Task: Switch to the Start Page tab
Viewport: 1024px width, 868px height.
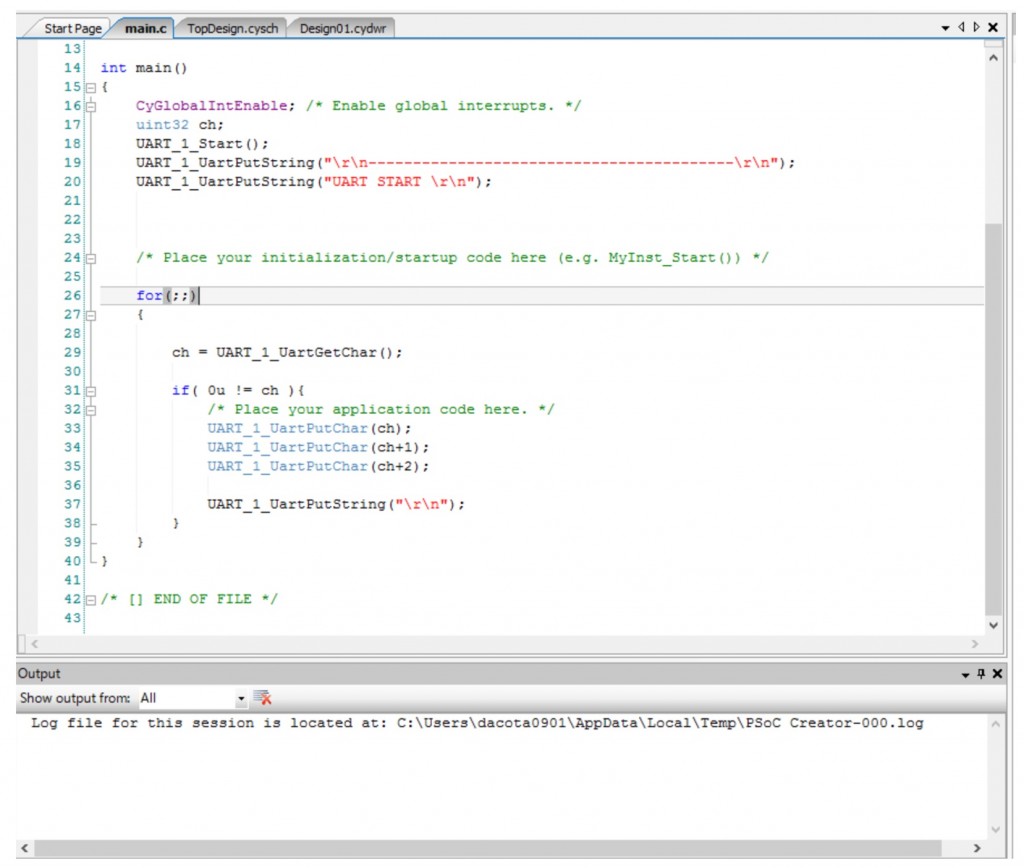Action: [x=72, y=29]
